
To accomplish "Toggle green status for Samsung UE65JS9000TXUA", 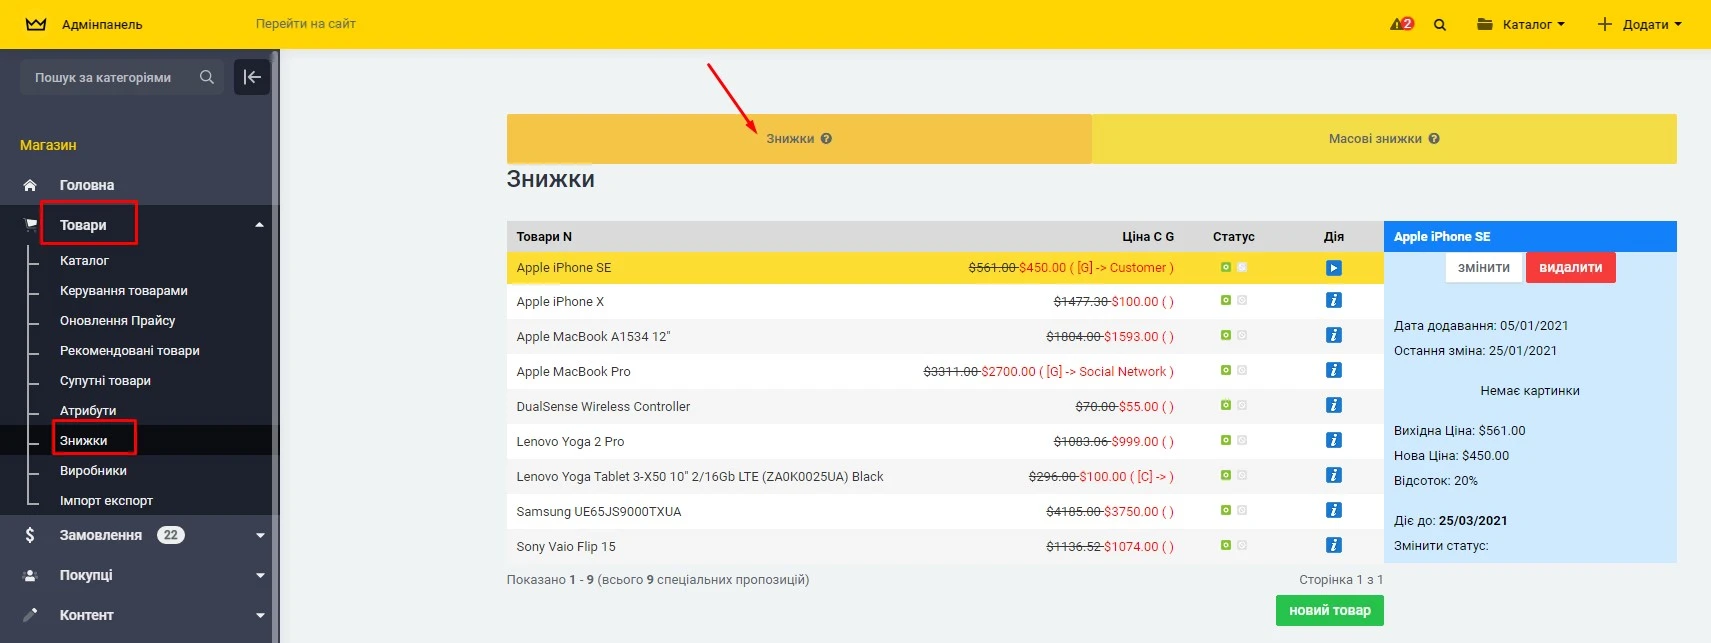I will [1226, 510].
